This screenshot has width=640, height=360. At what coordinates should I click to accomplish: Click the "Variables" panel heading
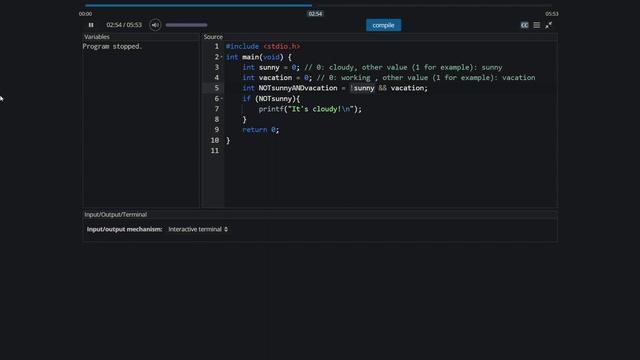pos(97,37)
